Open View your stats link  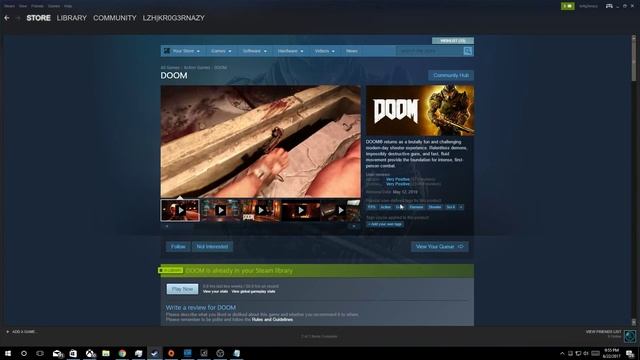coord(215,291)
